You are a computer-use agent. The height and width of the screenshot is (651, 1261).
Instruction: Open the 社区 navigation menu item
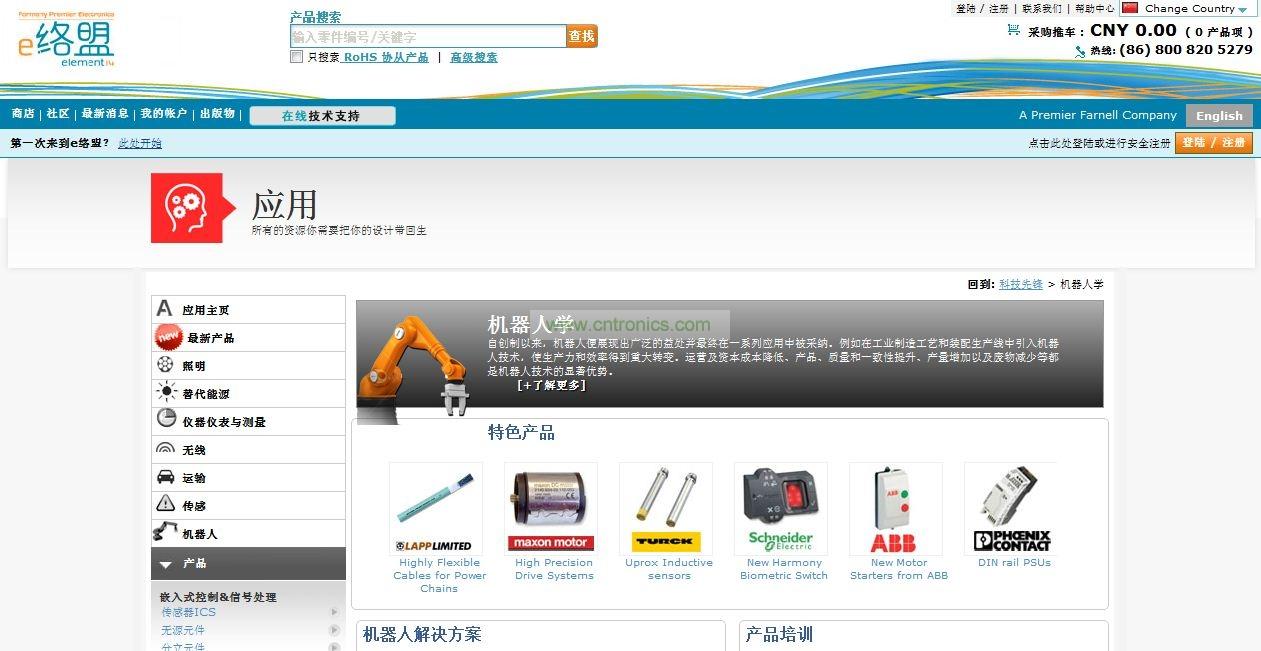point(58,114)
